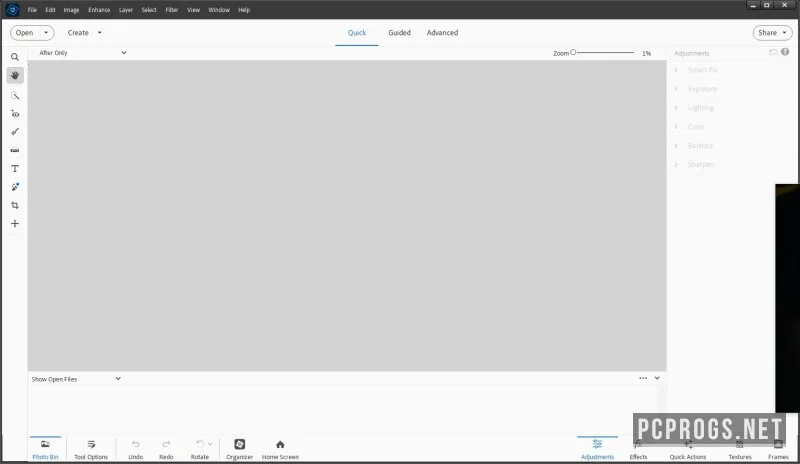800x464 pixels.
Task: Click the Photoshop Elements app logo
Action: 13,9
